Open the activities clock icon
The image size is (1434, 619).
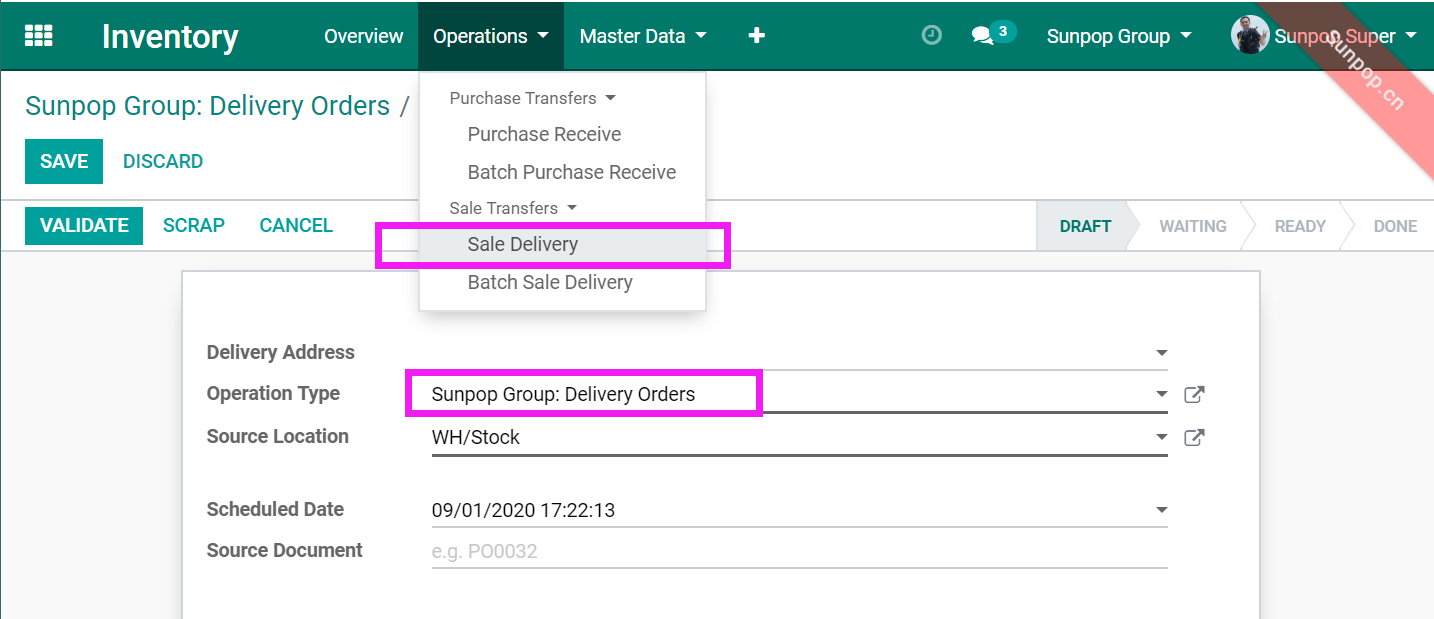pyautogui.click(x=931, y=36)
